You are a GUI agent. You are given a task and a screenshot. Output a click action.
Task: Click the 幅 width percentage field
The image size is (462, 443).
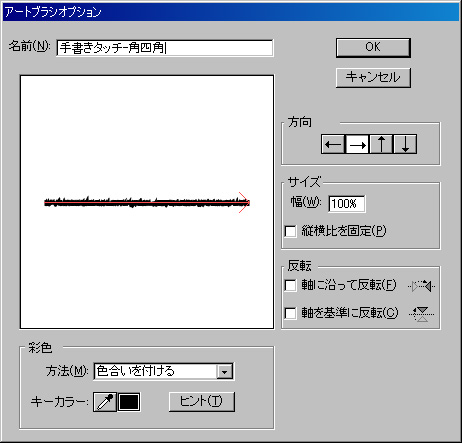[x=347, y=204]
